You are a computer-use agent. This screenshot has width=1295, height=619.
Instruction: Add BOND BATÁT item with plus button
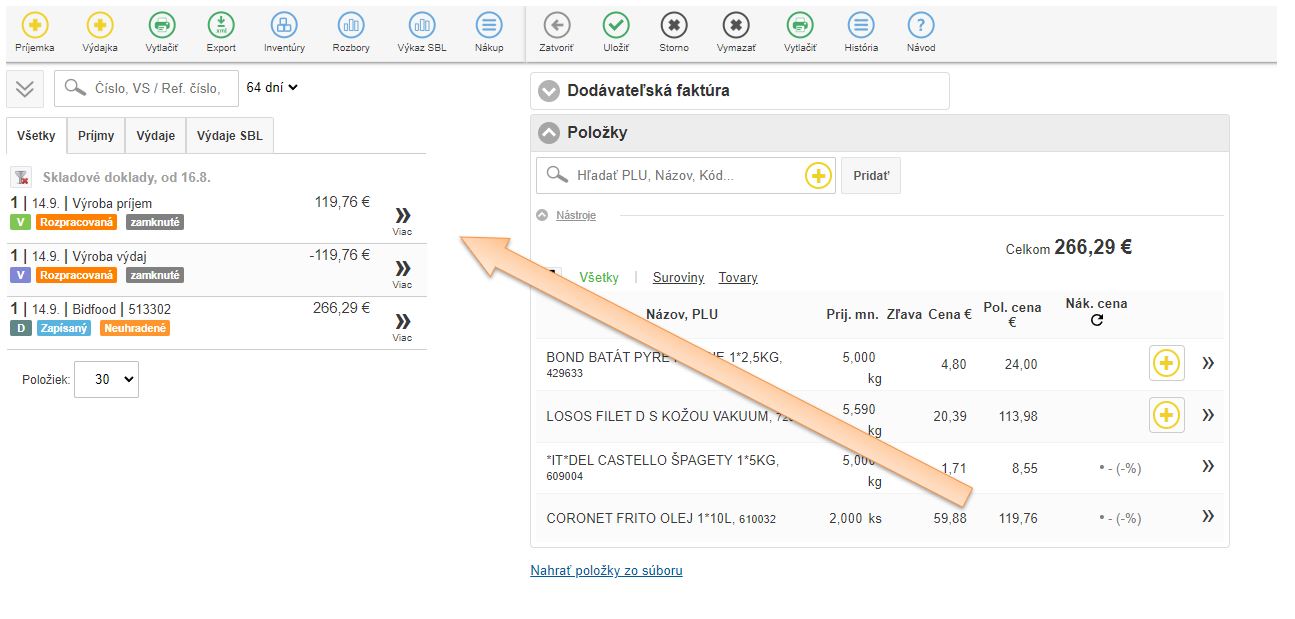(x=1166, y=363)
